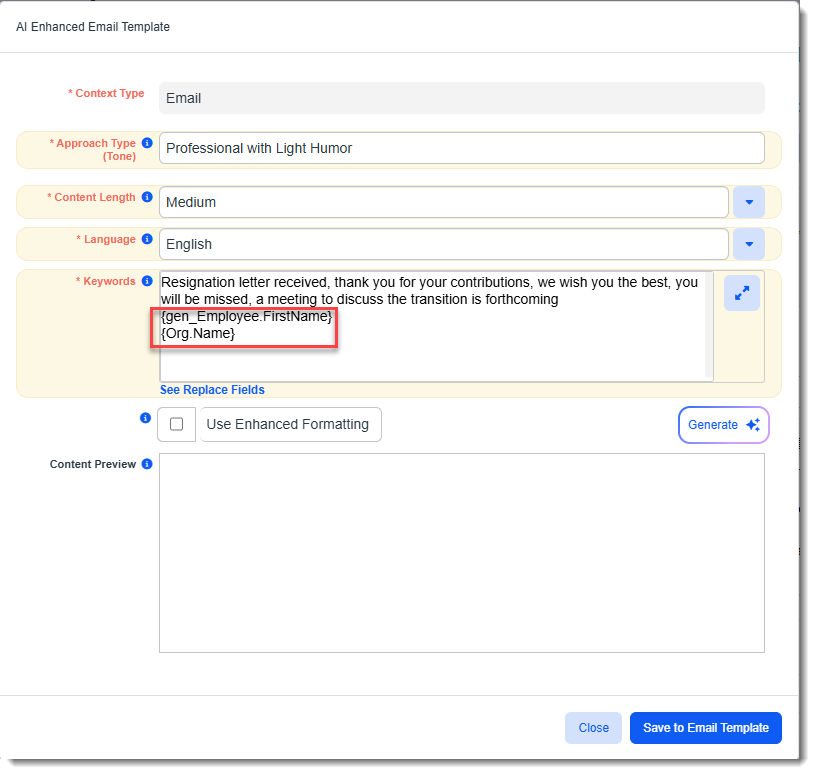This screenshot has height=774, width=815.
Task: Click the Approach Type tone input field
Action: pos(461,148)
